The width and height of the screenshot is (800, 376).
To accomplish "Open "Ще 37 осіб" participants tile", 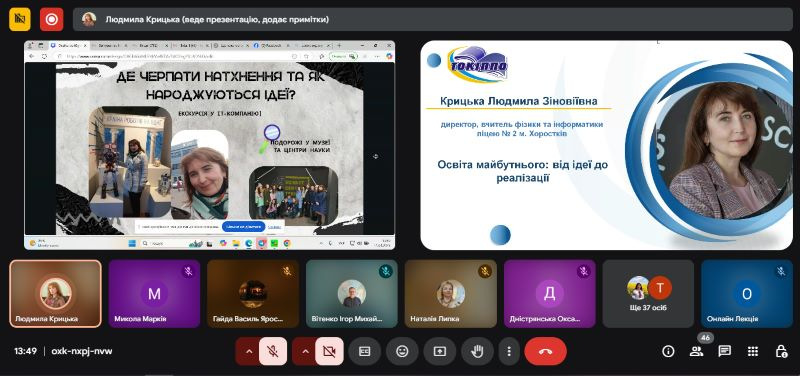I will pos(648,294).
